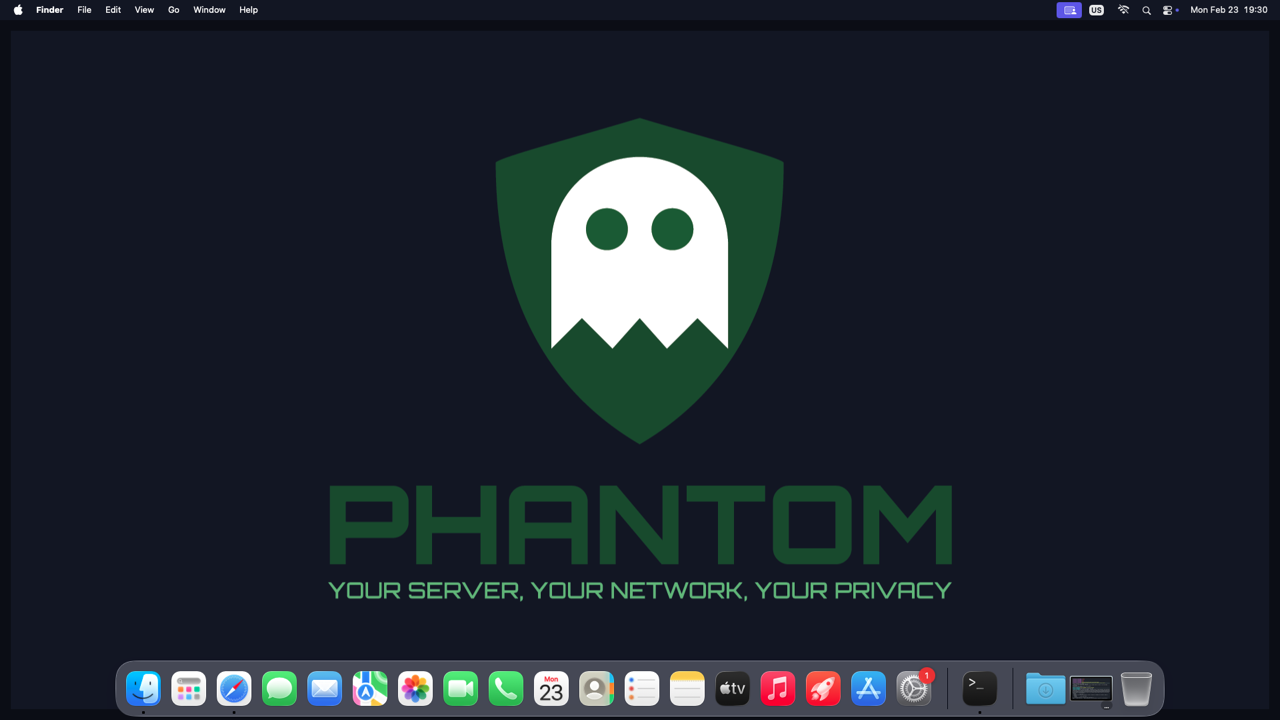Screen dimensions: 1280x720
Task: Open the Maps app icon
Action: 370,689
